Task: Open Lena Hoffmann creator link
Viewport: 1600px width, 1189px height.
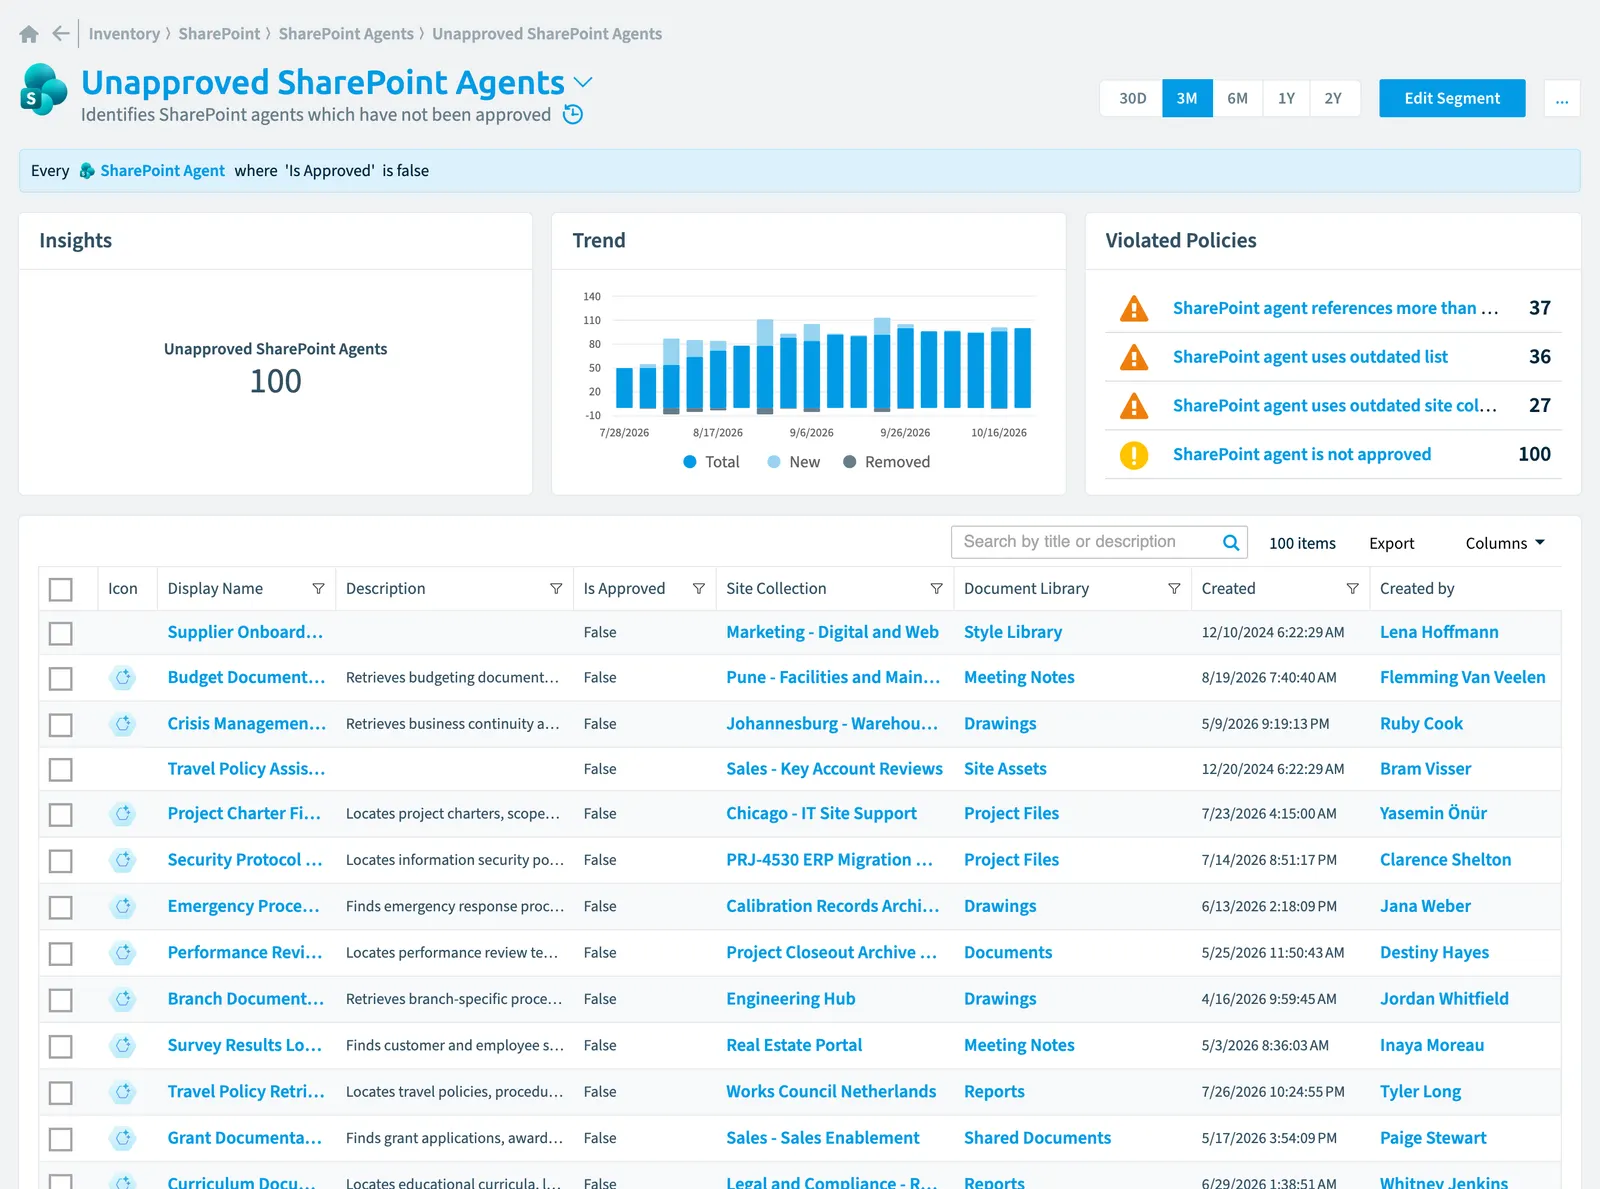Action: click(x=1439, y=632)
